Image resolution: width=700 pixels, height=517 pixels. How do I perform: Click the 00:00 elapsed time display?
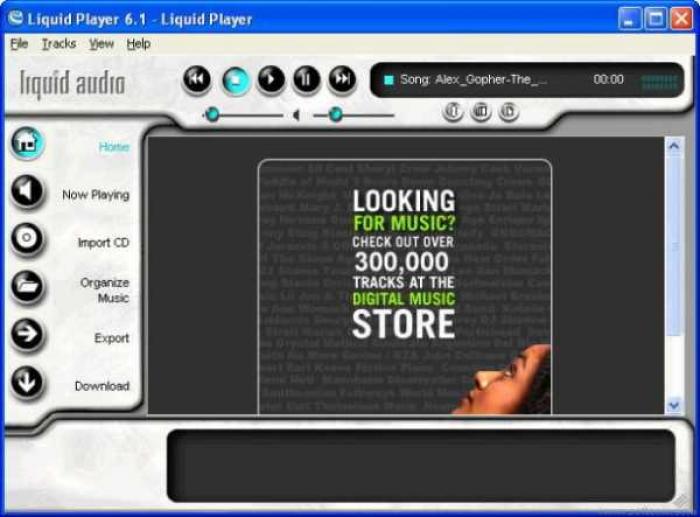(x=608, y=80)
